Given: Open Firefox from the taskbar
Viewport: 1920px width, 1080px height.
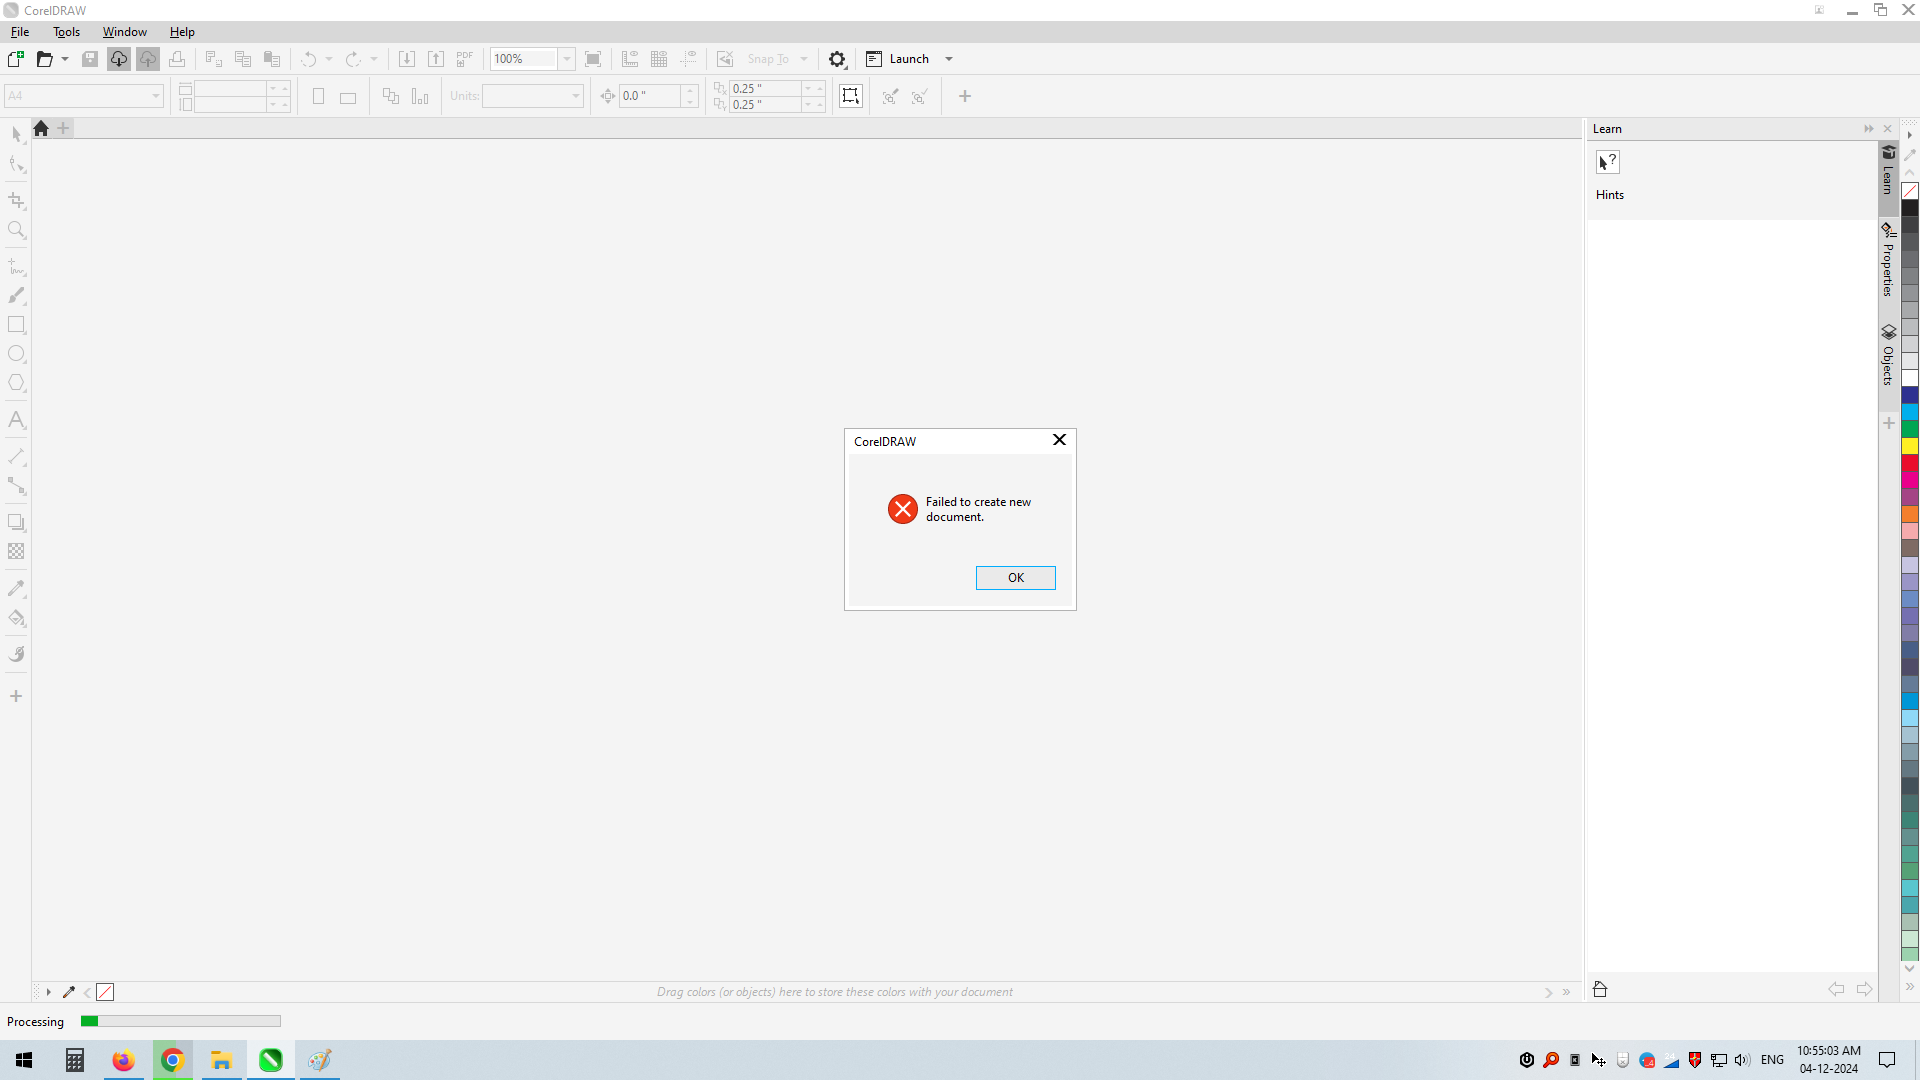Looking at the screenshot, I should pyautogui.click(x=123, y=1060).
